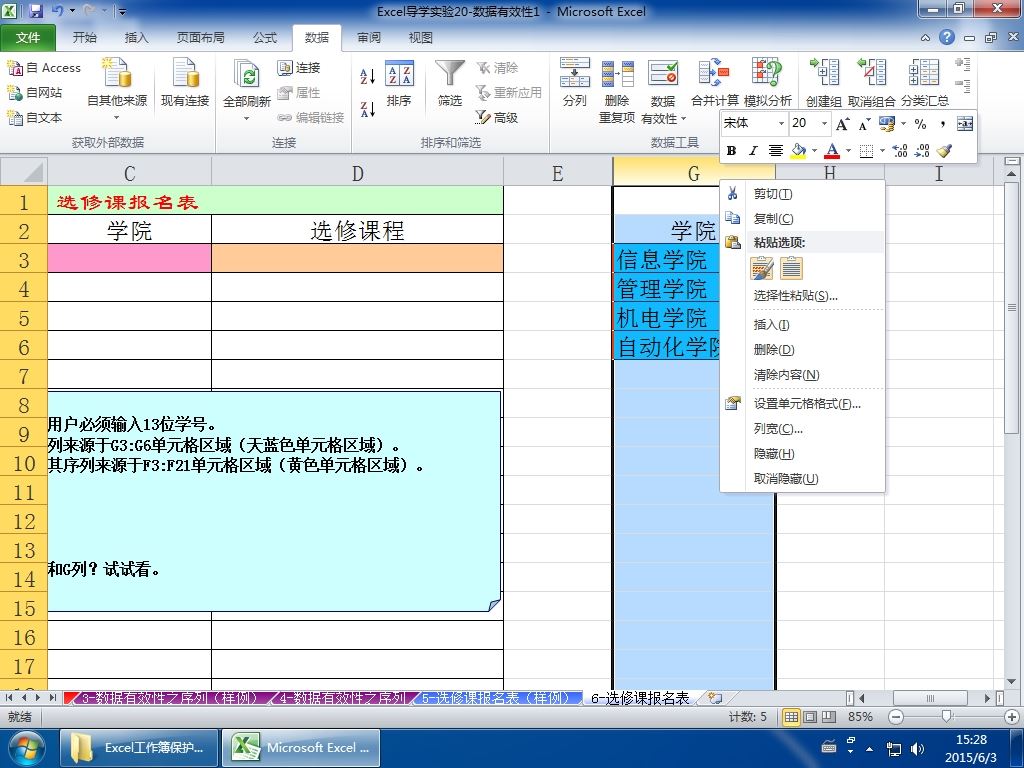Viewport: 1024px width, 768px height.
Task: Click the From Access import icon
Action: coord(14,67)
